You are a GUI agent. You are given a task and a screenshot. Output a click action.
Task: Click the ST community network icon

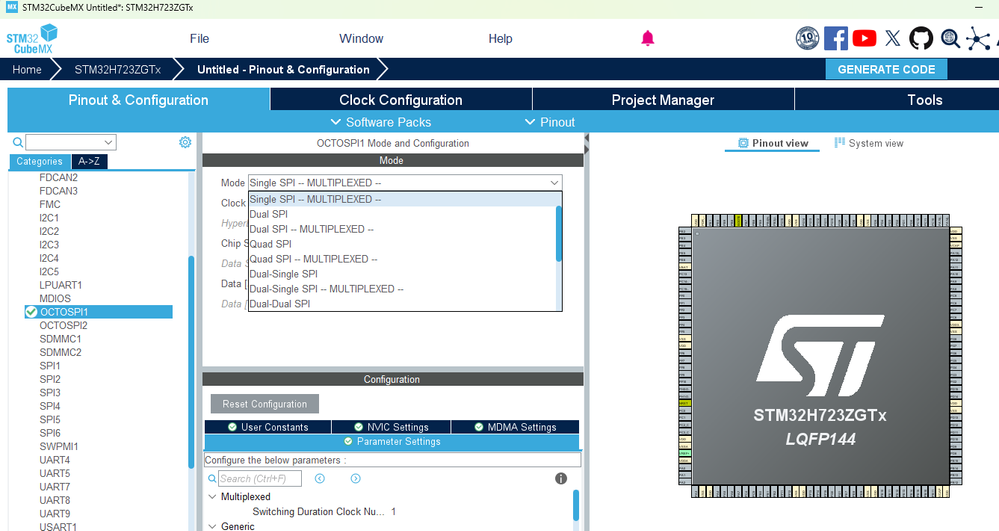click(x=978, y=38)
